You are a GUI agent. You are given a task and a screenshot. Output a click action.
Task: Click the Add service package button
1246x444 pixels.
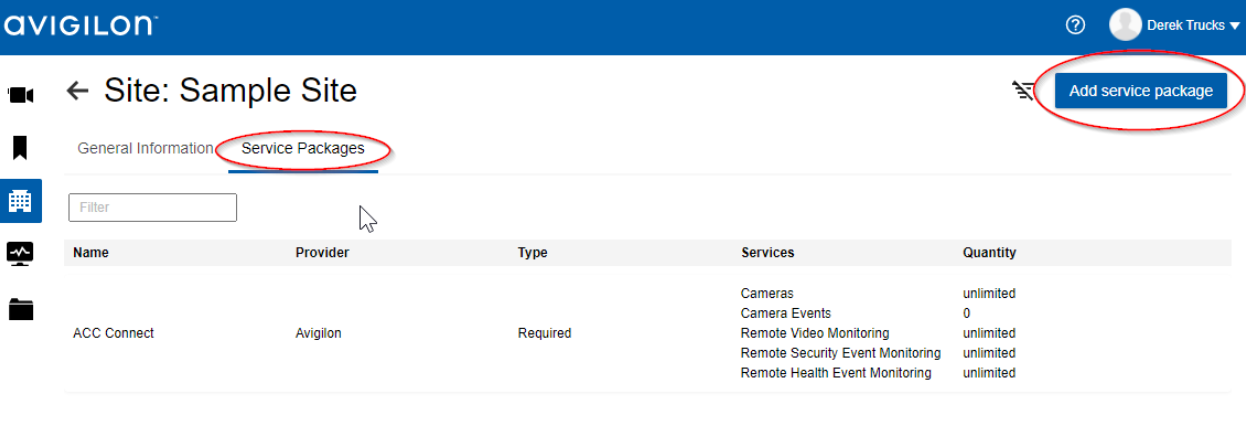(1140, 91)
